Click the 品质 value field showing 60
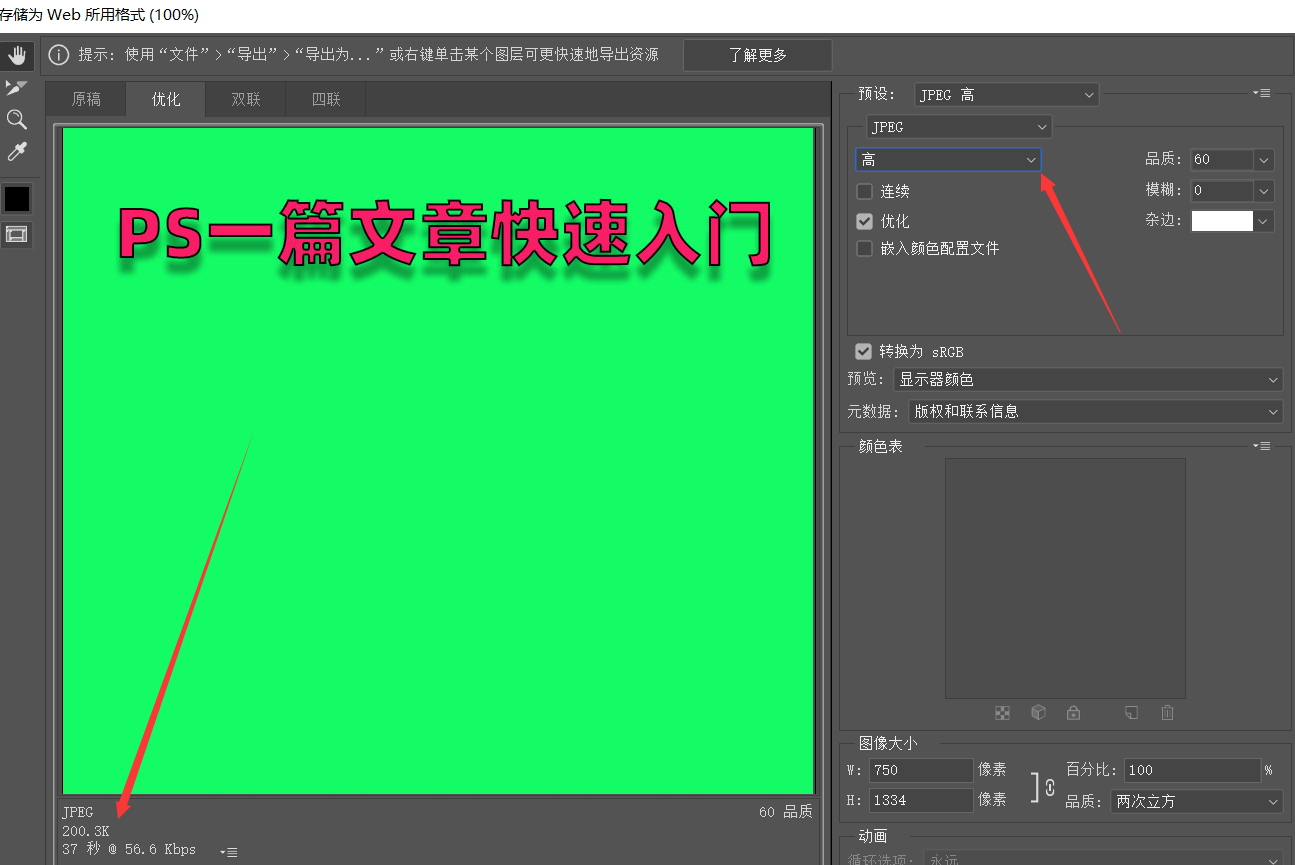This screenshot has height=865, width=1295. [x=1222, y=159]
